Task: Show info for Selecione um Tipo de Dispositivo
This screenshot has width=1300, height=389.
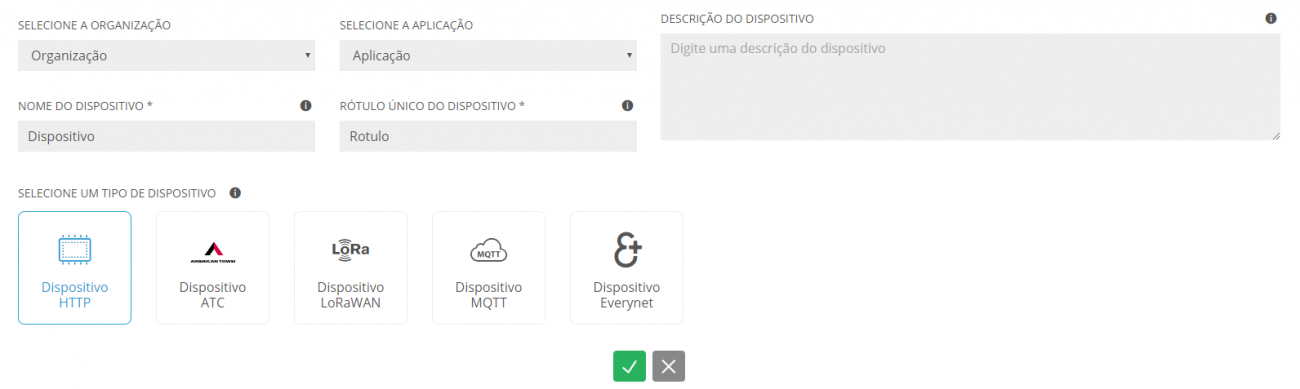Action: (x=235, y=193)
